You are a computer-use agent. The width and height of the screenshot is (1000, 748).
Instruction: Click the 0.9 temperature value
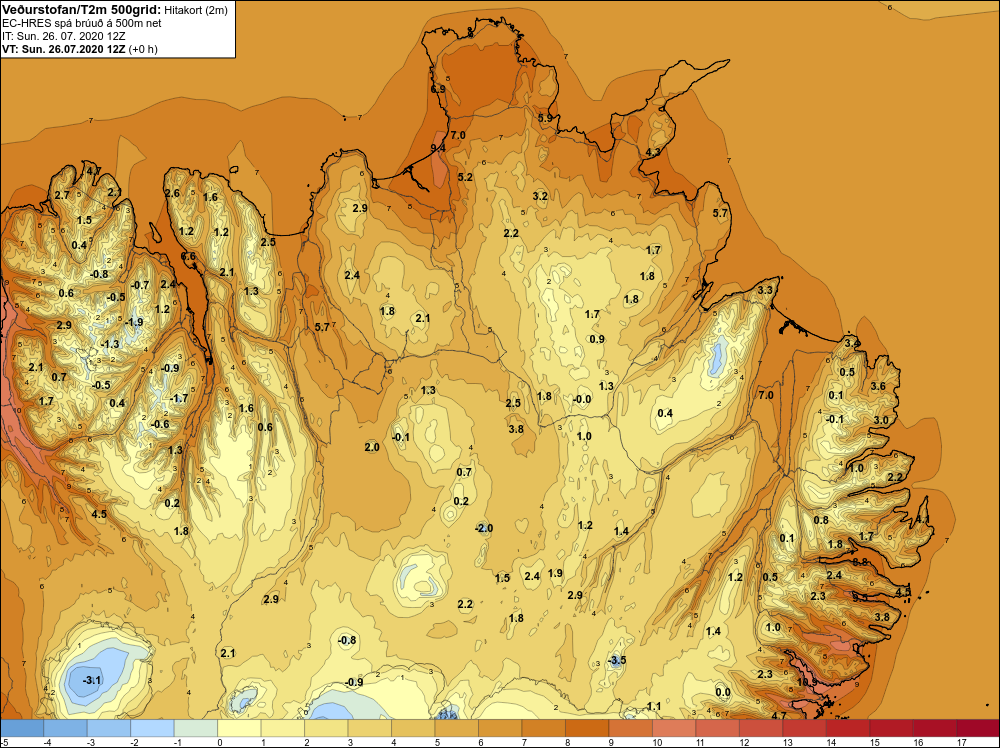click(597, 339)
